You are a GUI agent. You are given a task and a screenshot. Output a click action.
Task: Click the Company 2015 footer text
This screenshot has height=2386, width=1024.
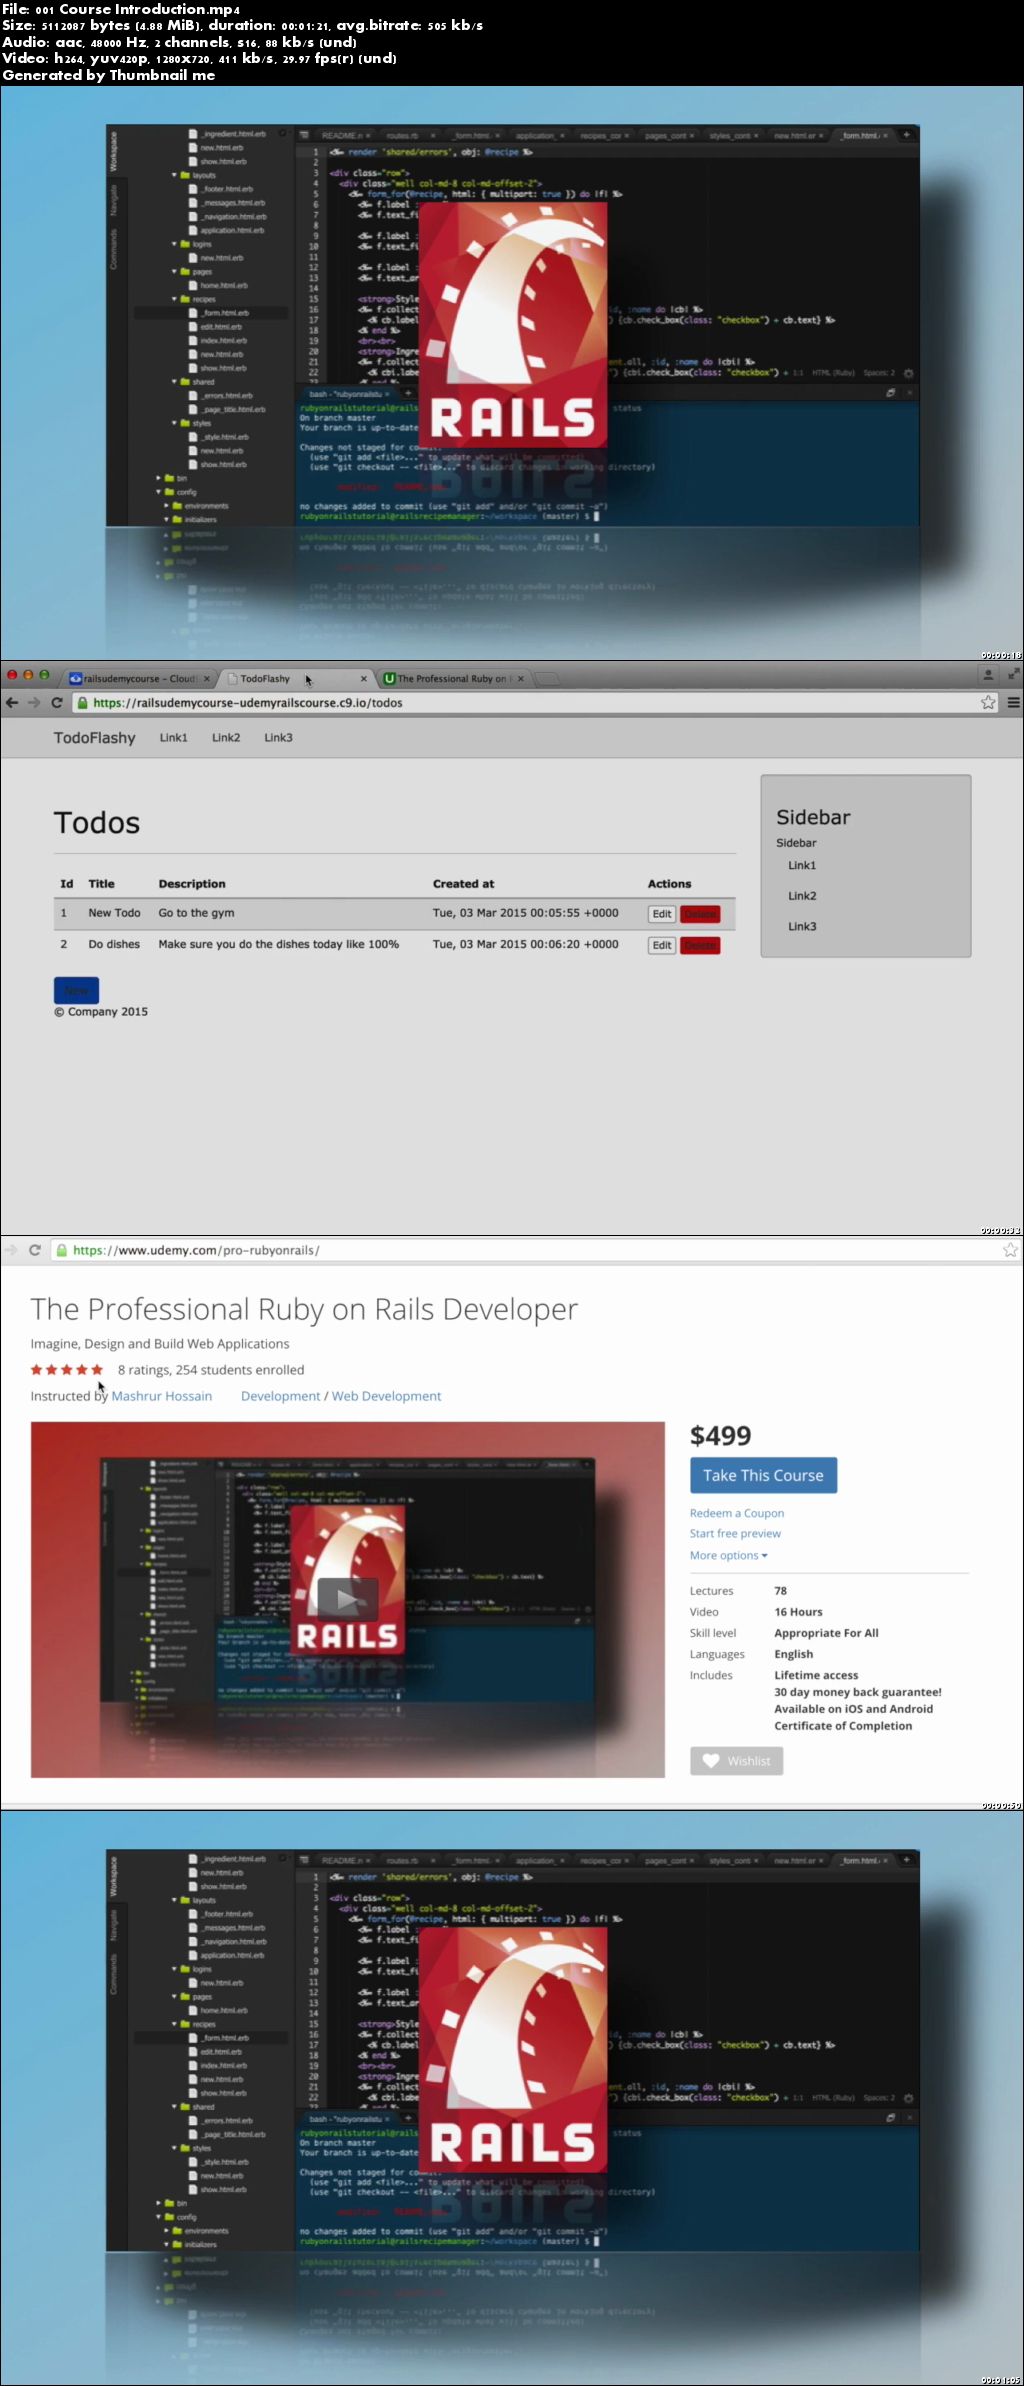pyautogui.click(x=101, y=1012)
